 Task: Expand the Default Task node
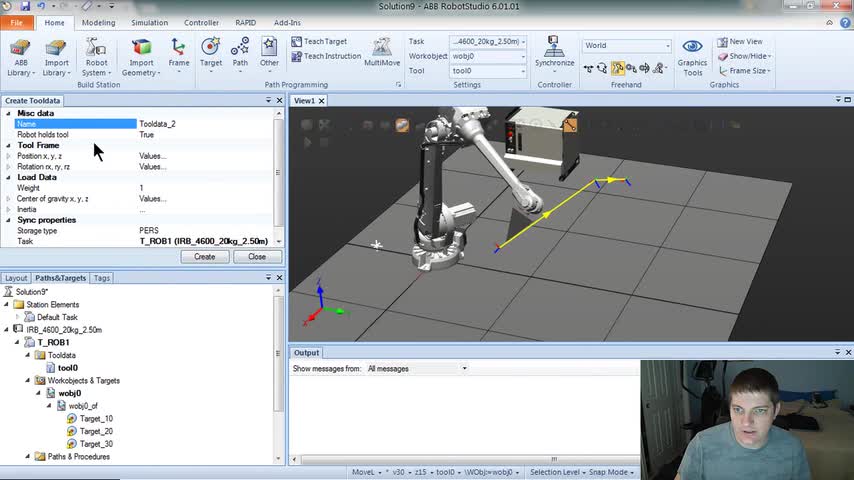17,317
